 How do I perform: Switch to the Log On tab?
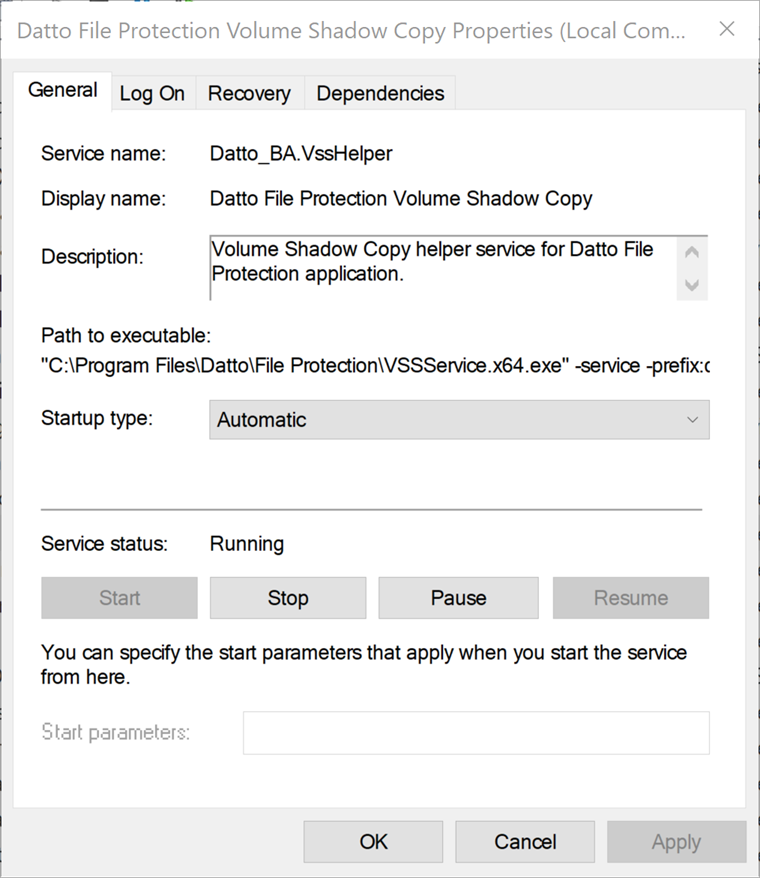coord(152,92)
